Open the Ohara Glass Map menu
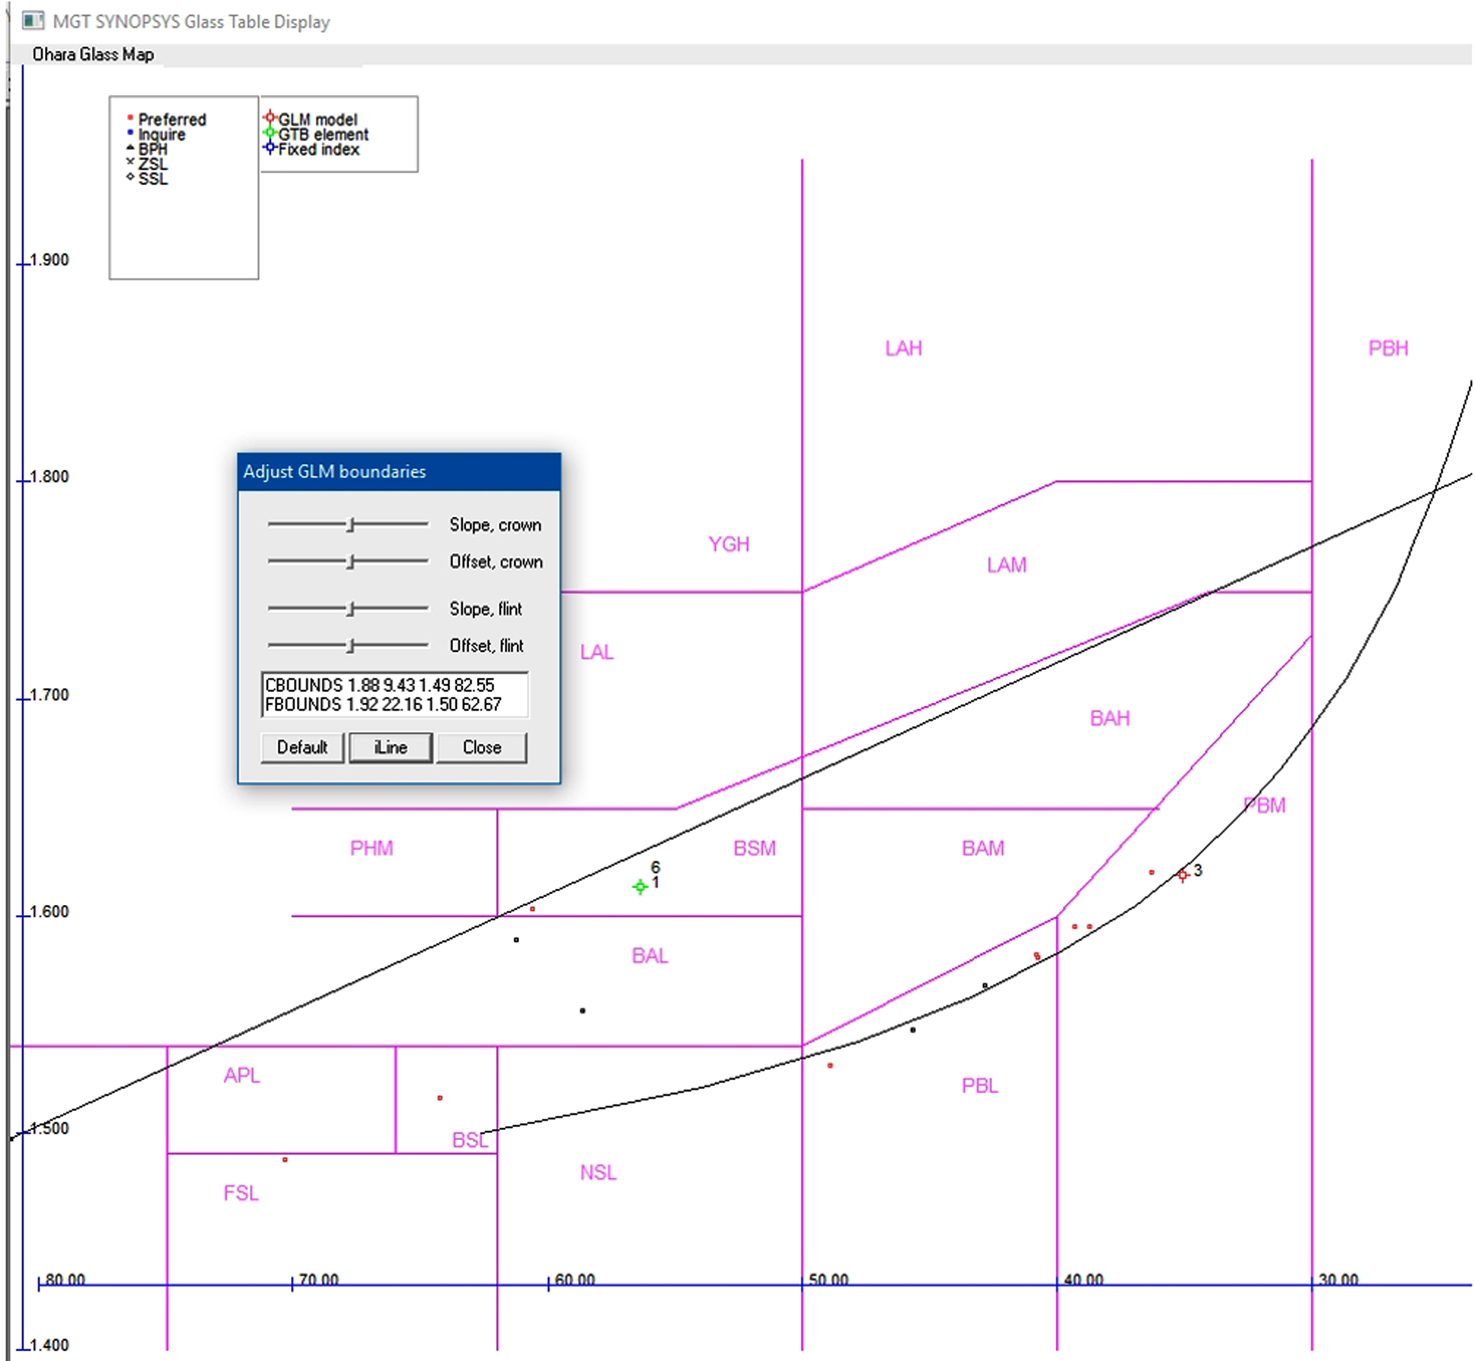 tap(92, 55)
